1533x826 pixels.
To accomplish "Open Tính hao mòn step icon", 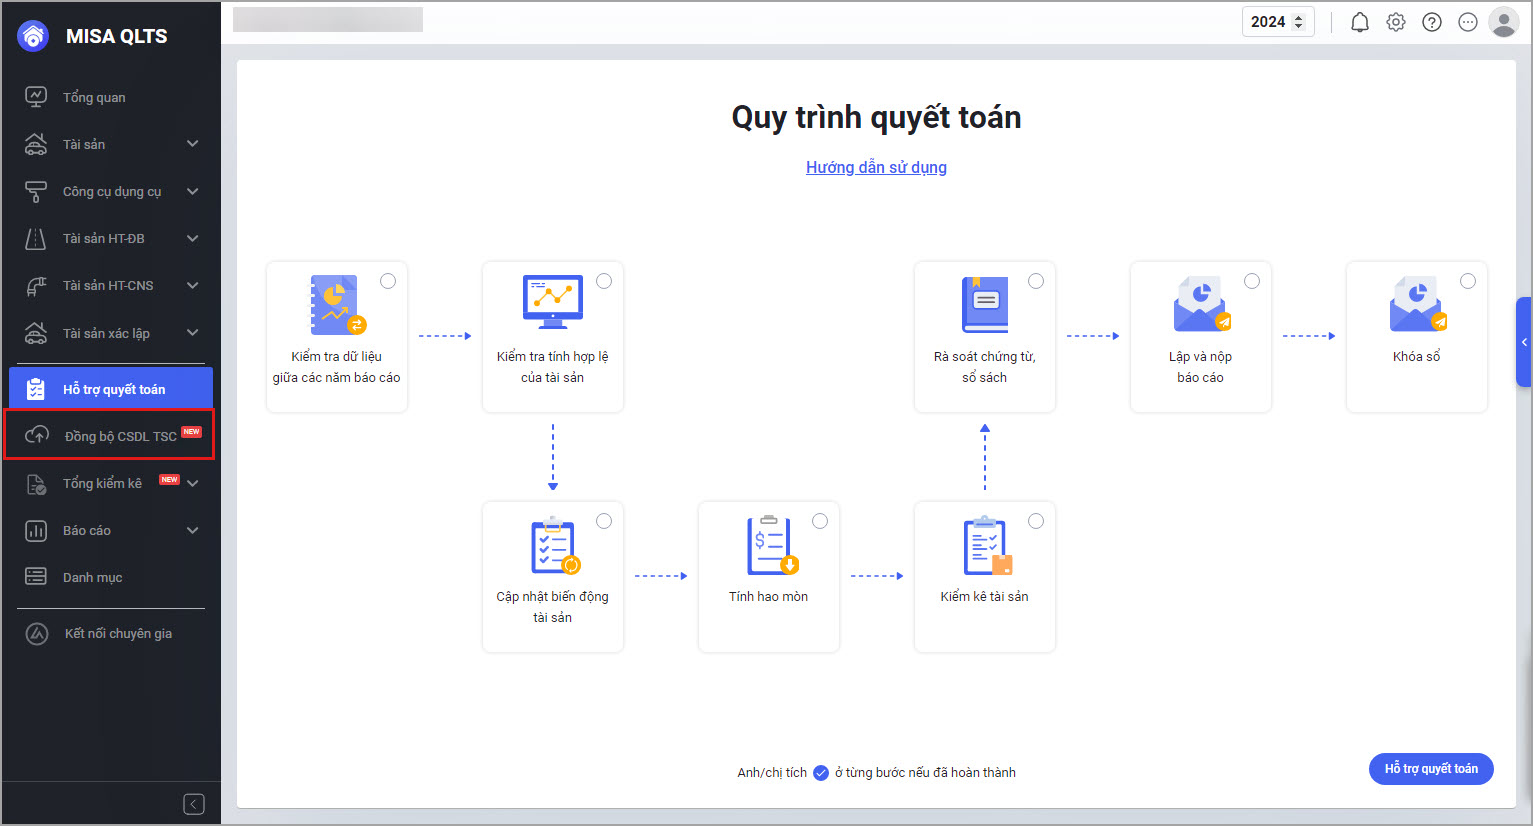I will [772, 546].
